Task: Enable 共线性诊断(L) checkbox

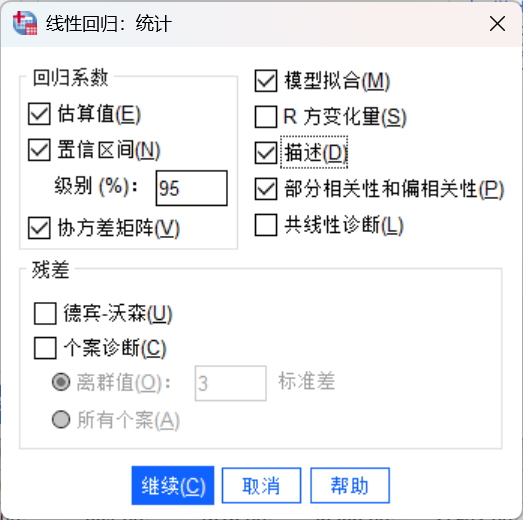Action: tap(266, 225)
